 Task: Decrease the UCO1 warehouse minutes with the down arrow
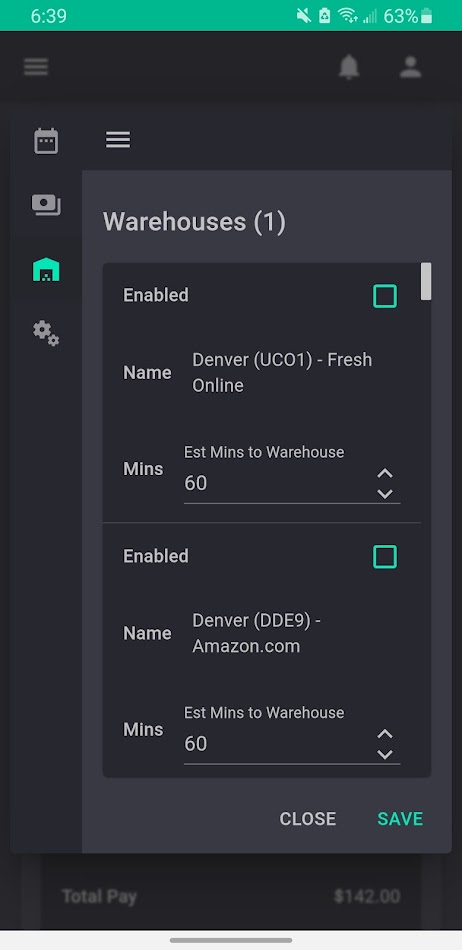click(385, 494)
